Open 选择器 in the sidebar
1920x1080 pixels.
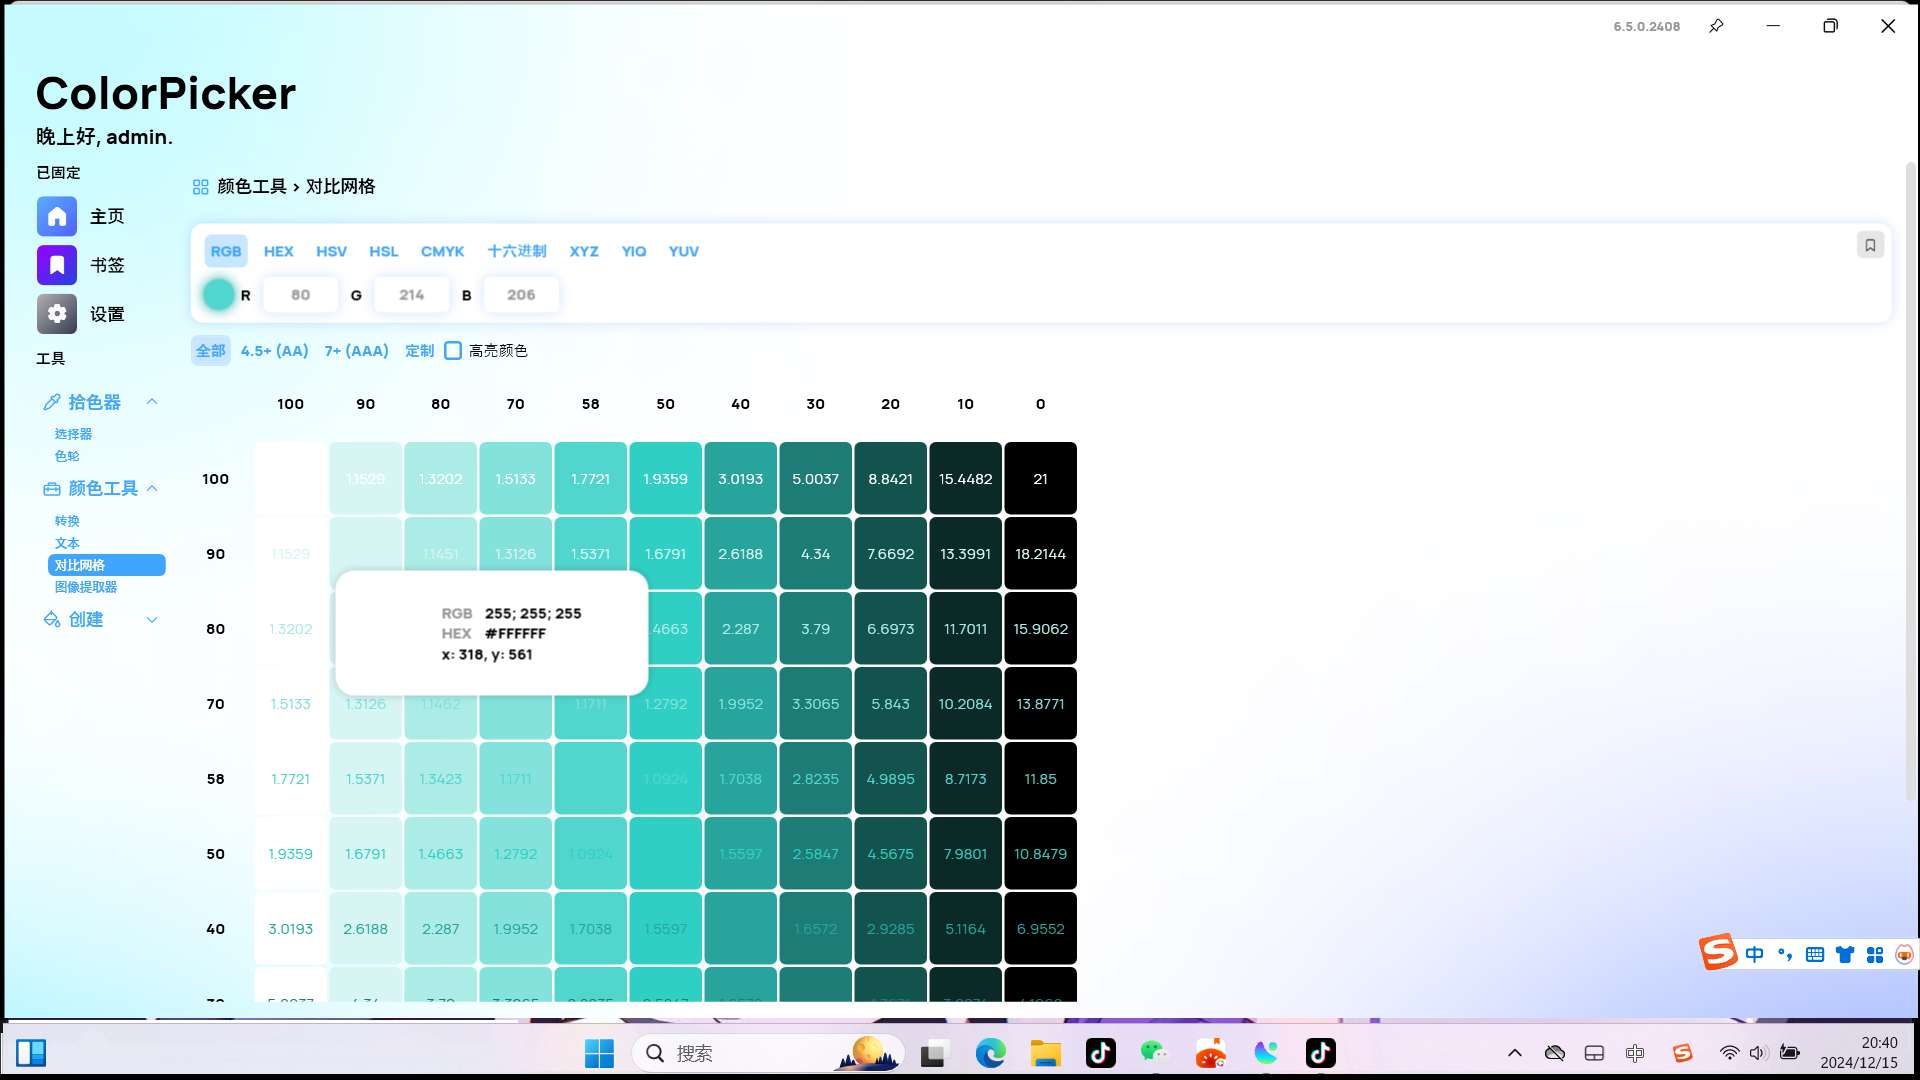[x=73, y=434]
